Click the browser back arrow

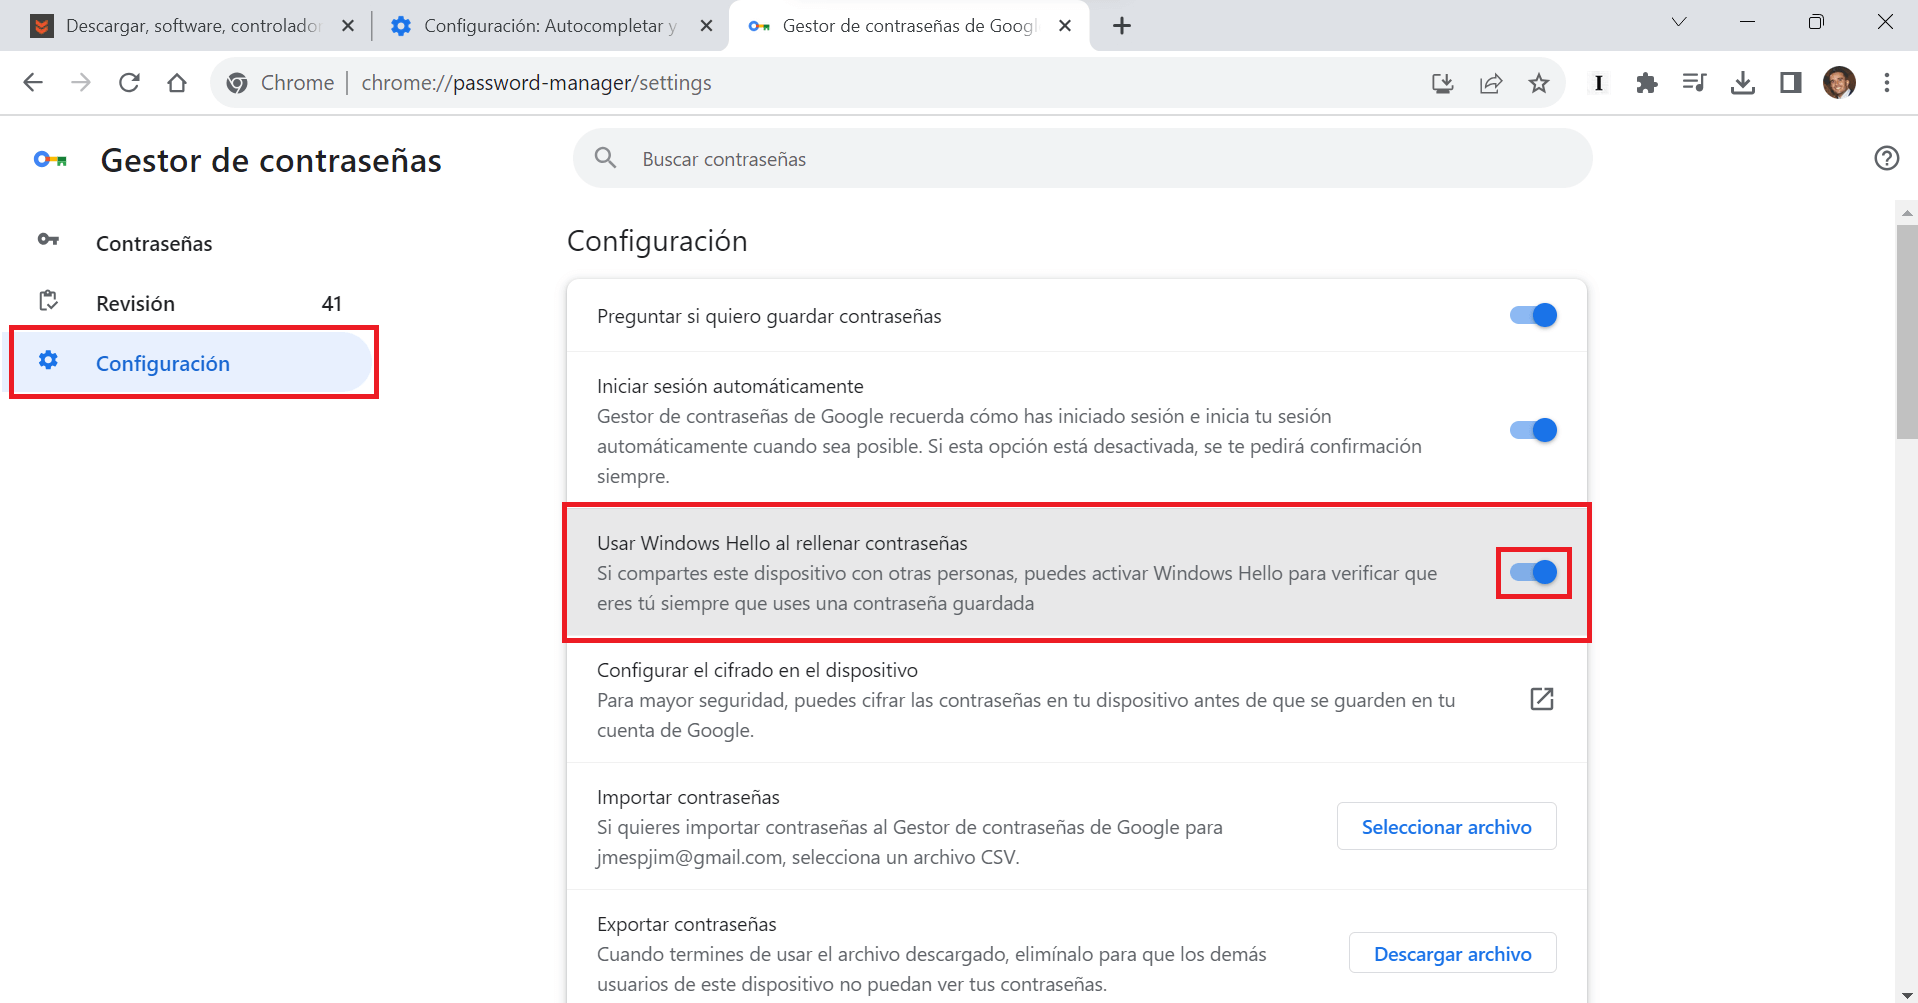(x=33, y=83)
